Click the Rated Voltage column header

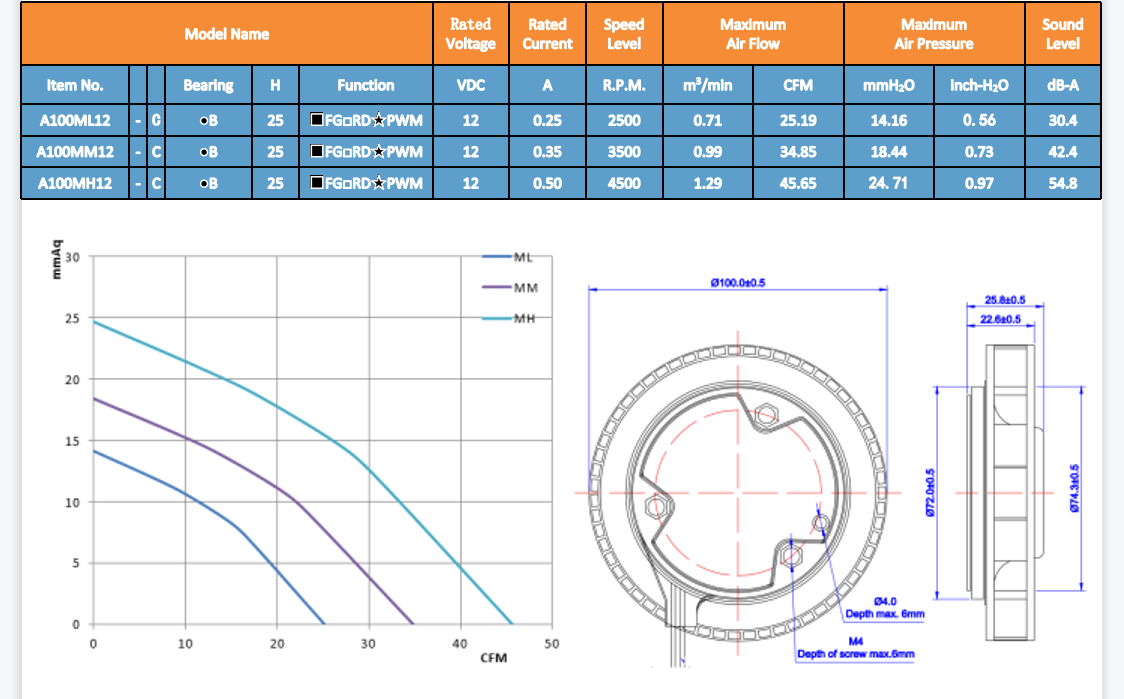(x=470, y=34)
